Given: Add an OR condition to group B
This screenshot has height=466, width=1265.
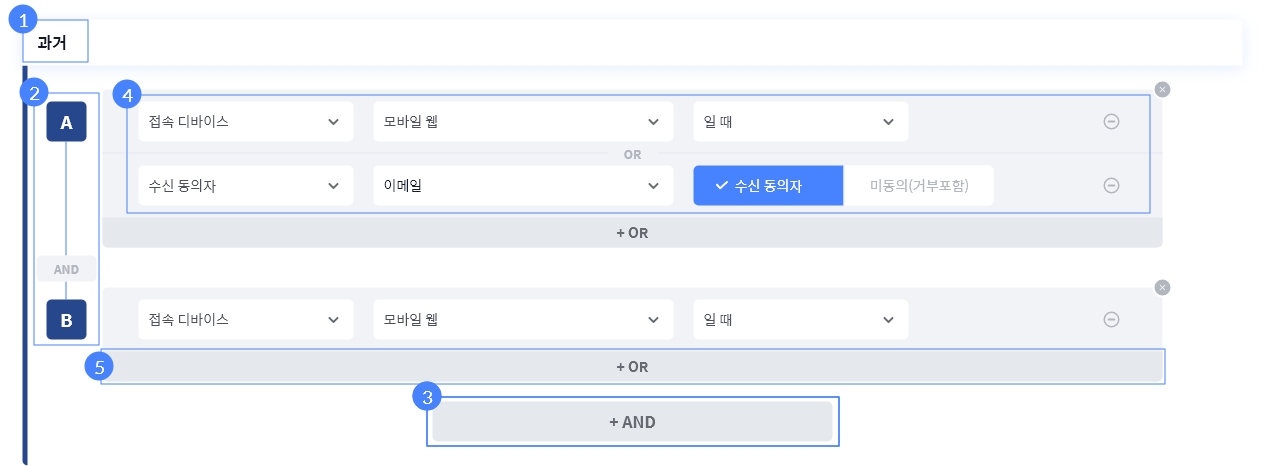Looking at the screenshot, I should pyautogui.click(x=632, y=367).
